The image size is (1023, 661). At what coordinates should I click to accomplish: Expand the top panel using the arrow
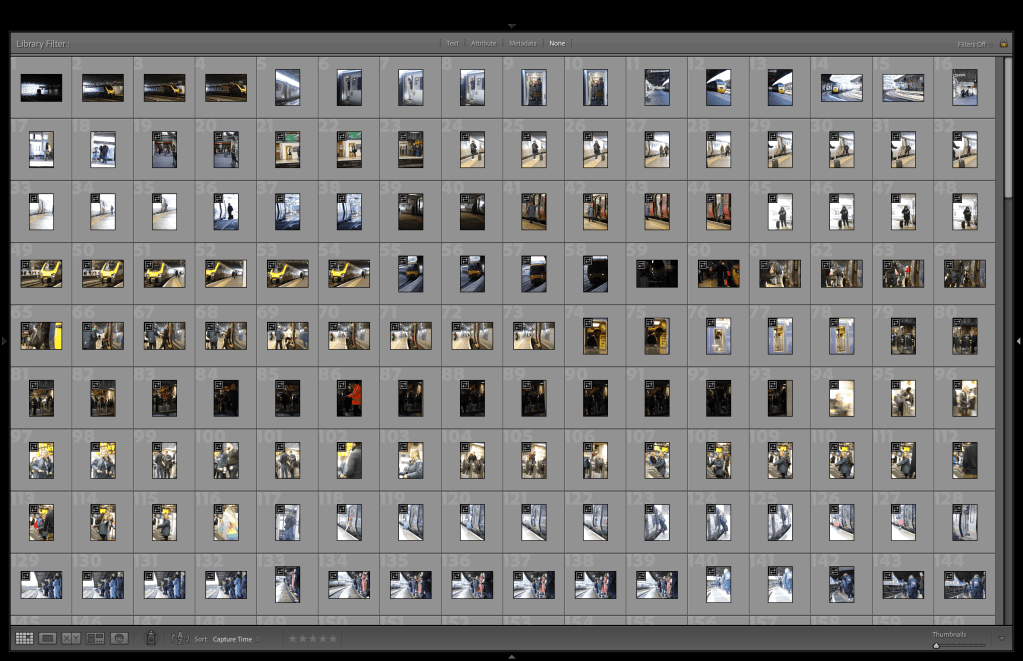click(512, 25)
